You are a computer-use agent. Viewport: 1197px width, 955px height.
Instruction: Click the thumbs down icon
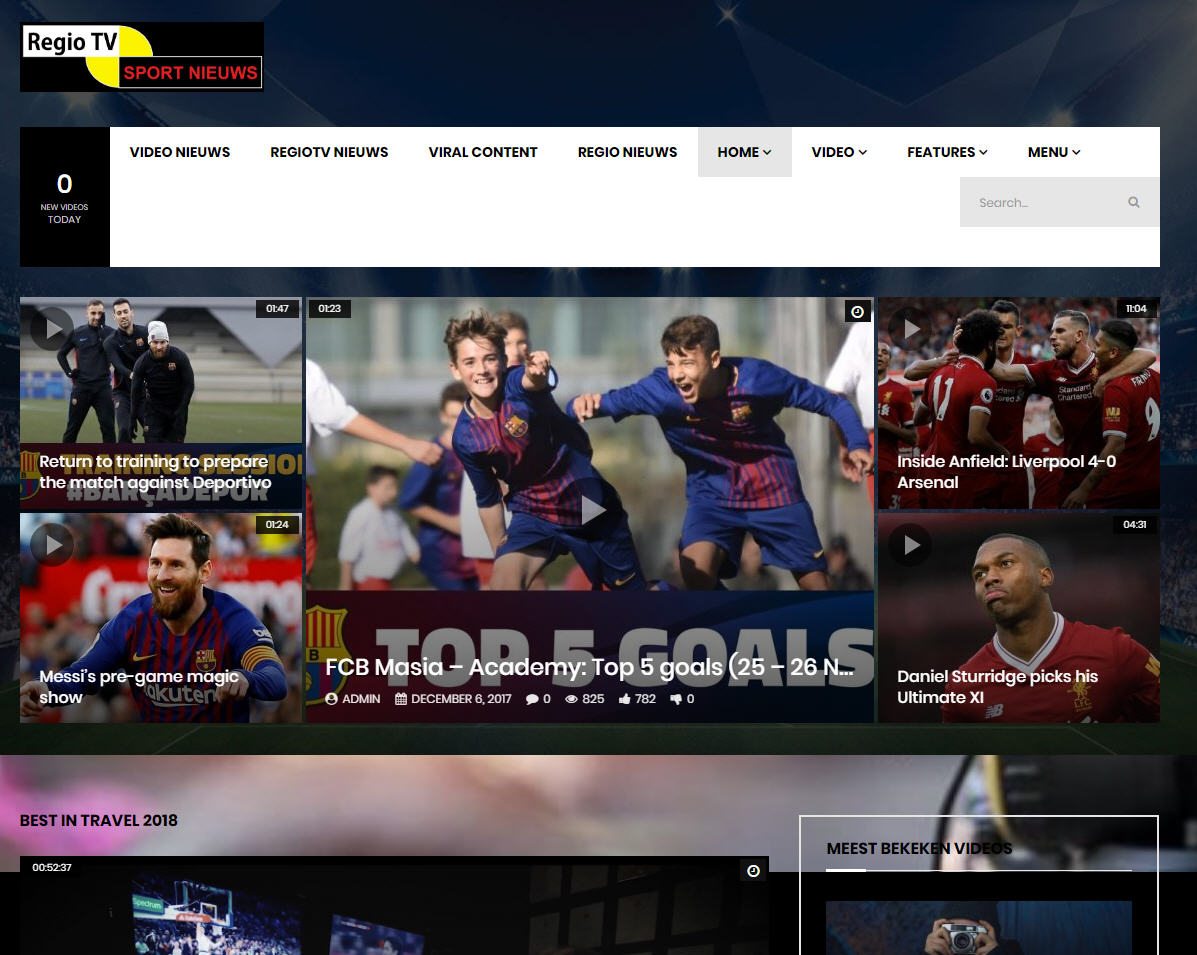click(676, 699)
